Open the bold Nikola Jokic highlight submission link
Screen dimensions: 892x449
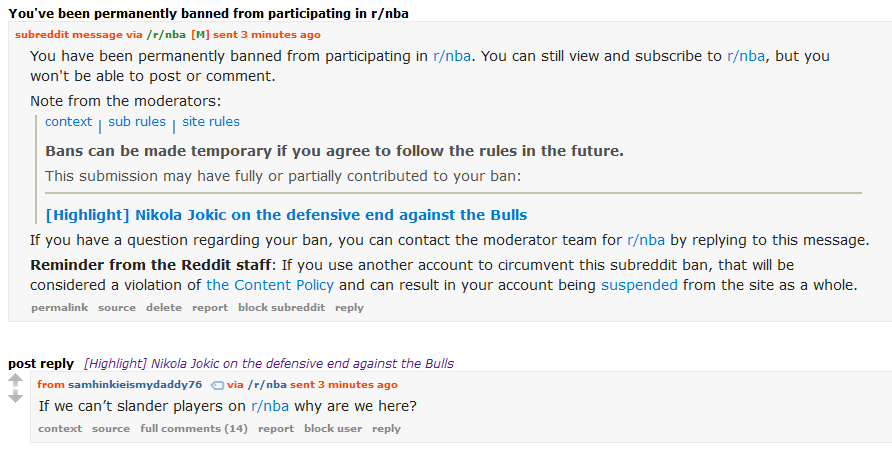click(x=286, y=215)
